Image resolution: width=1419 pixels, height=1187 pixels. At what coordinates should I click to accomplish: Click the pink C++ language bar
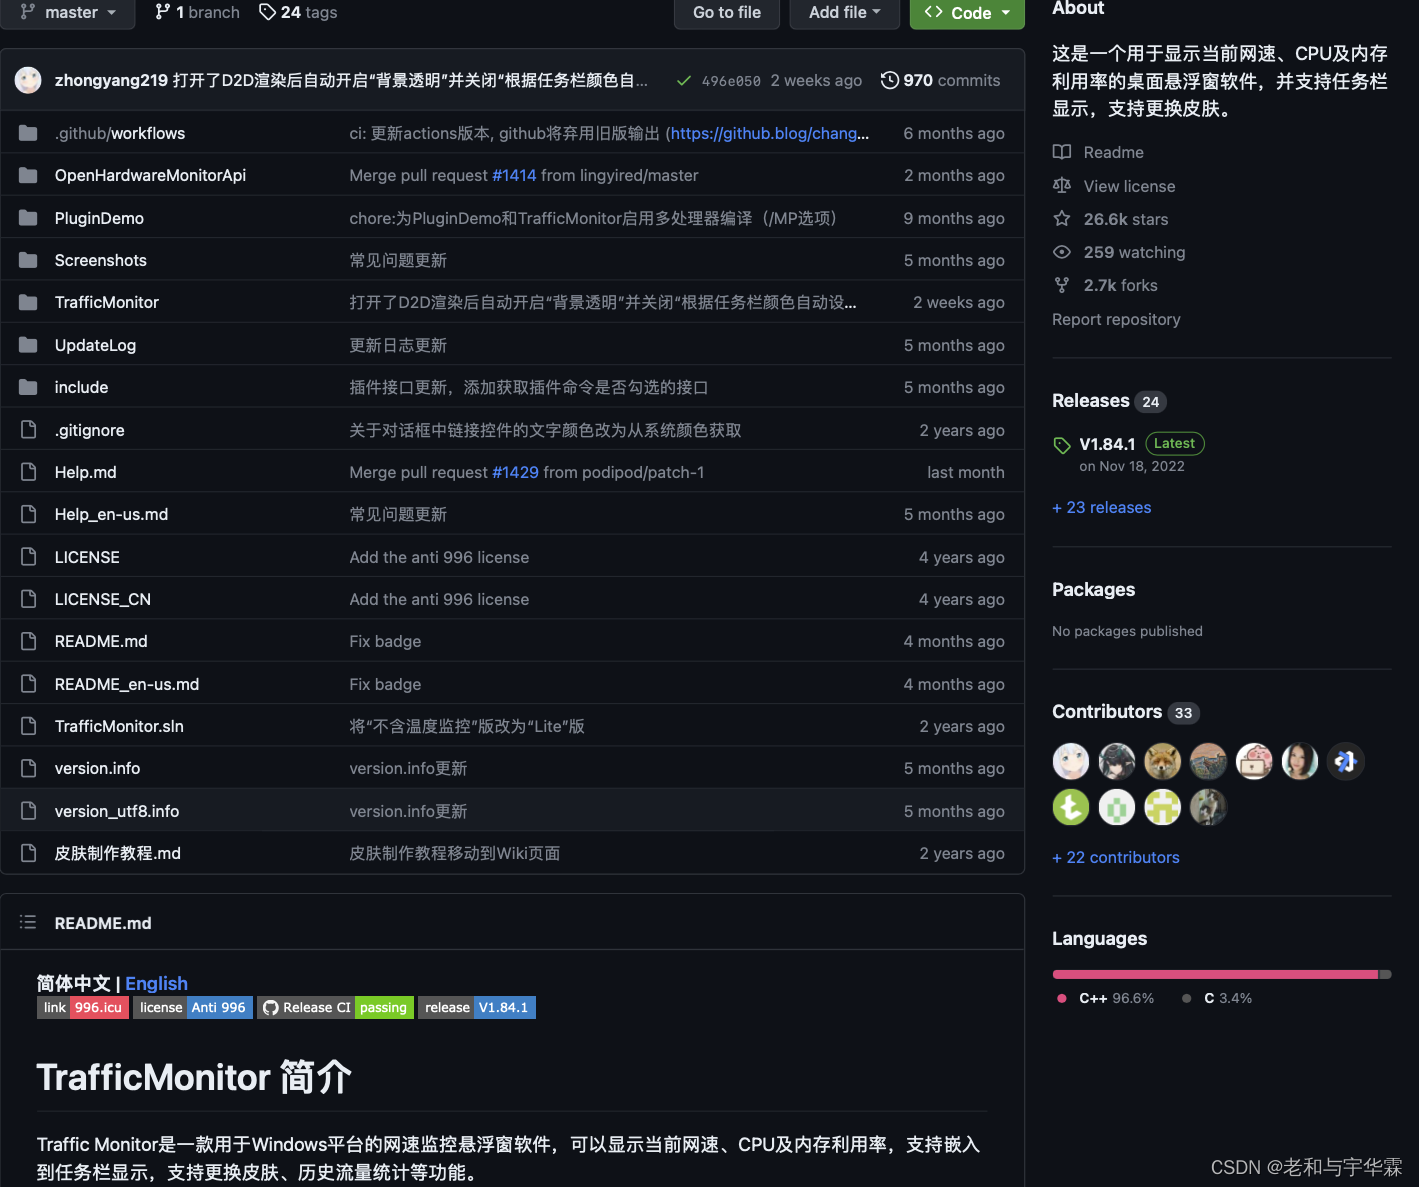(1215, 974)
